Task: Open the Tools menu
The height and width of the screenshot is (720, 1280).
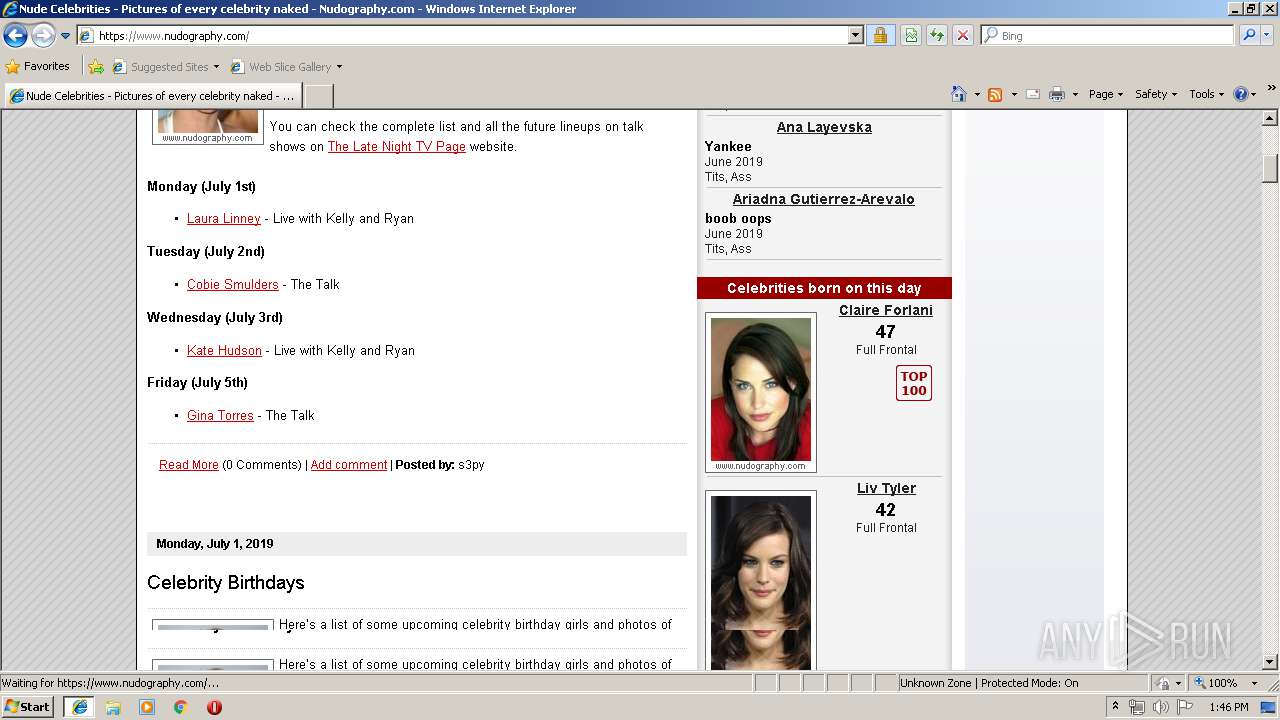Action: [x=1206, y=94]
